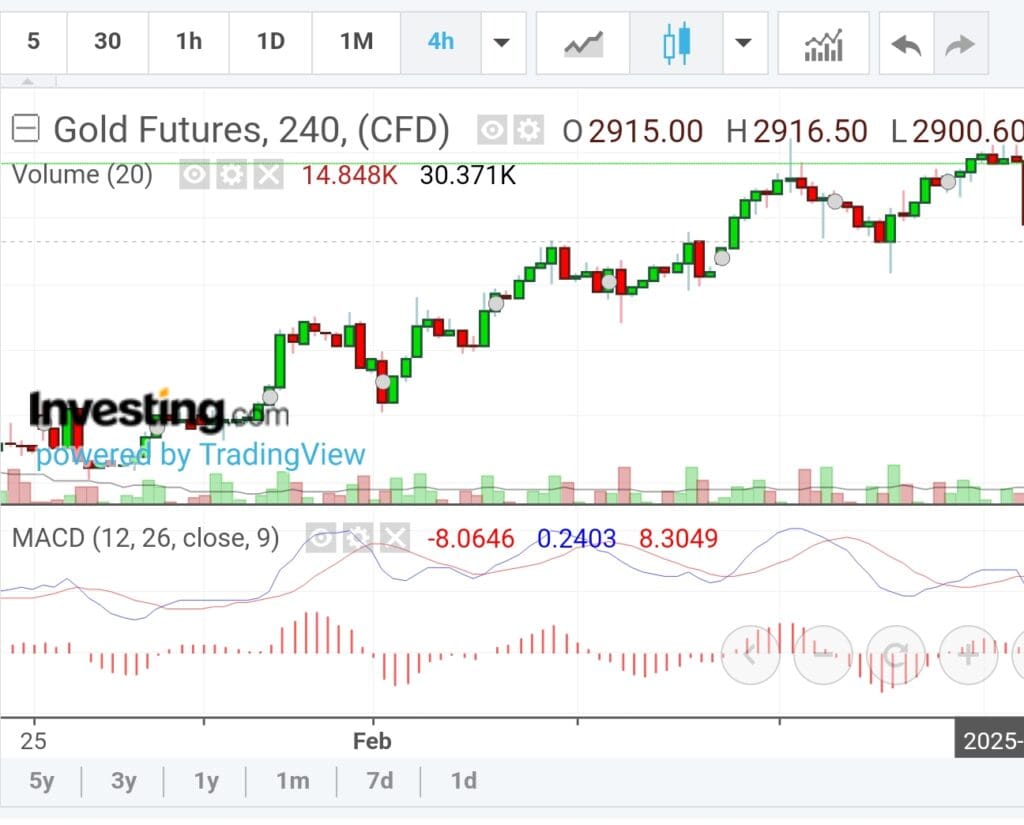1024x825 pixels.
Task: Click MACD line value 0.2403
Action: [x=577, y=538]
